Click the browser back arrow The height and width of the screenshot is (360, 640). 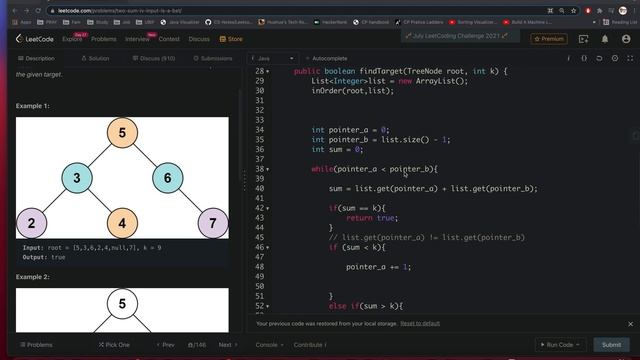(15, 11)
